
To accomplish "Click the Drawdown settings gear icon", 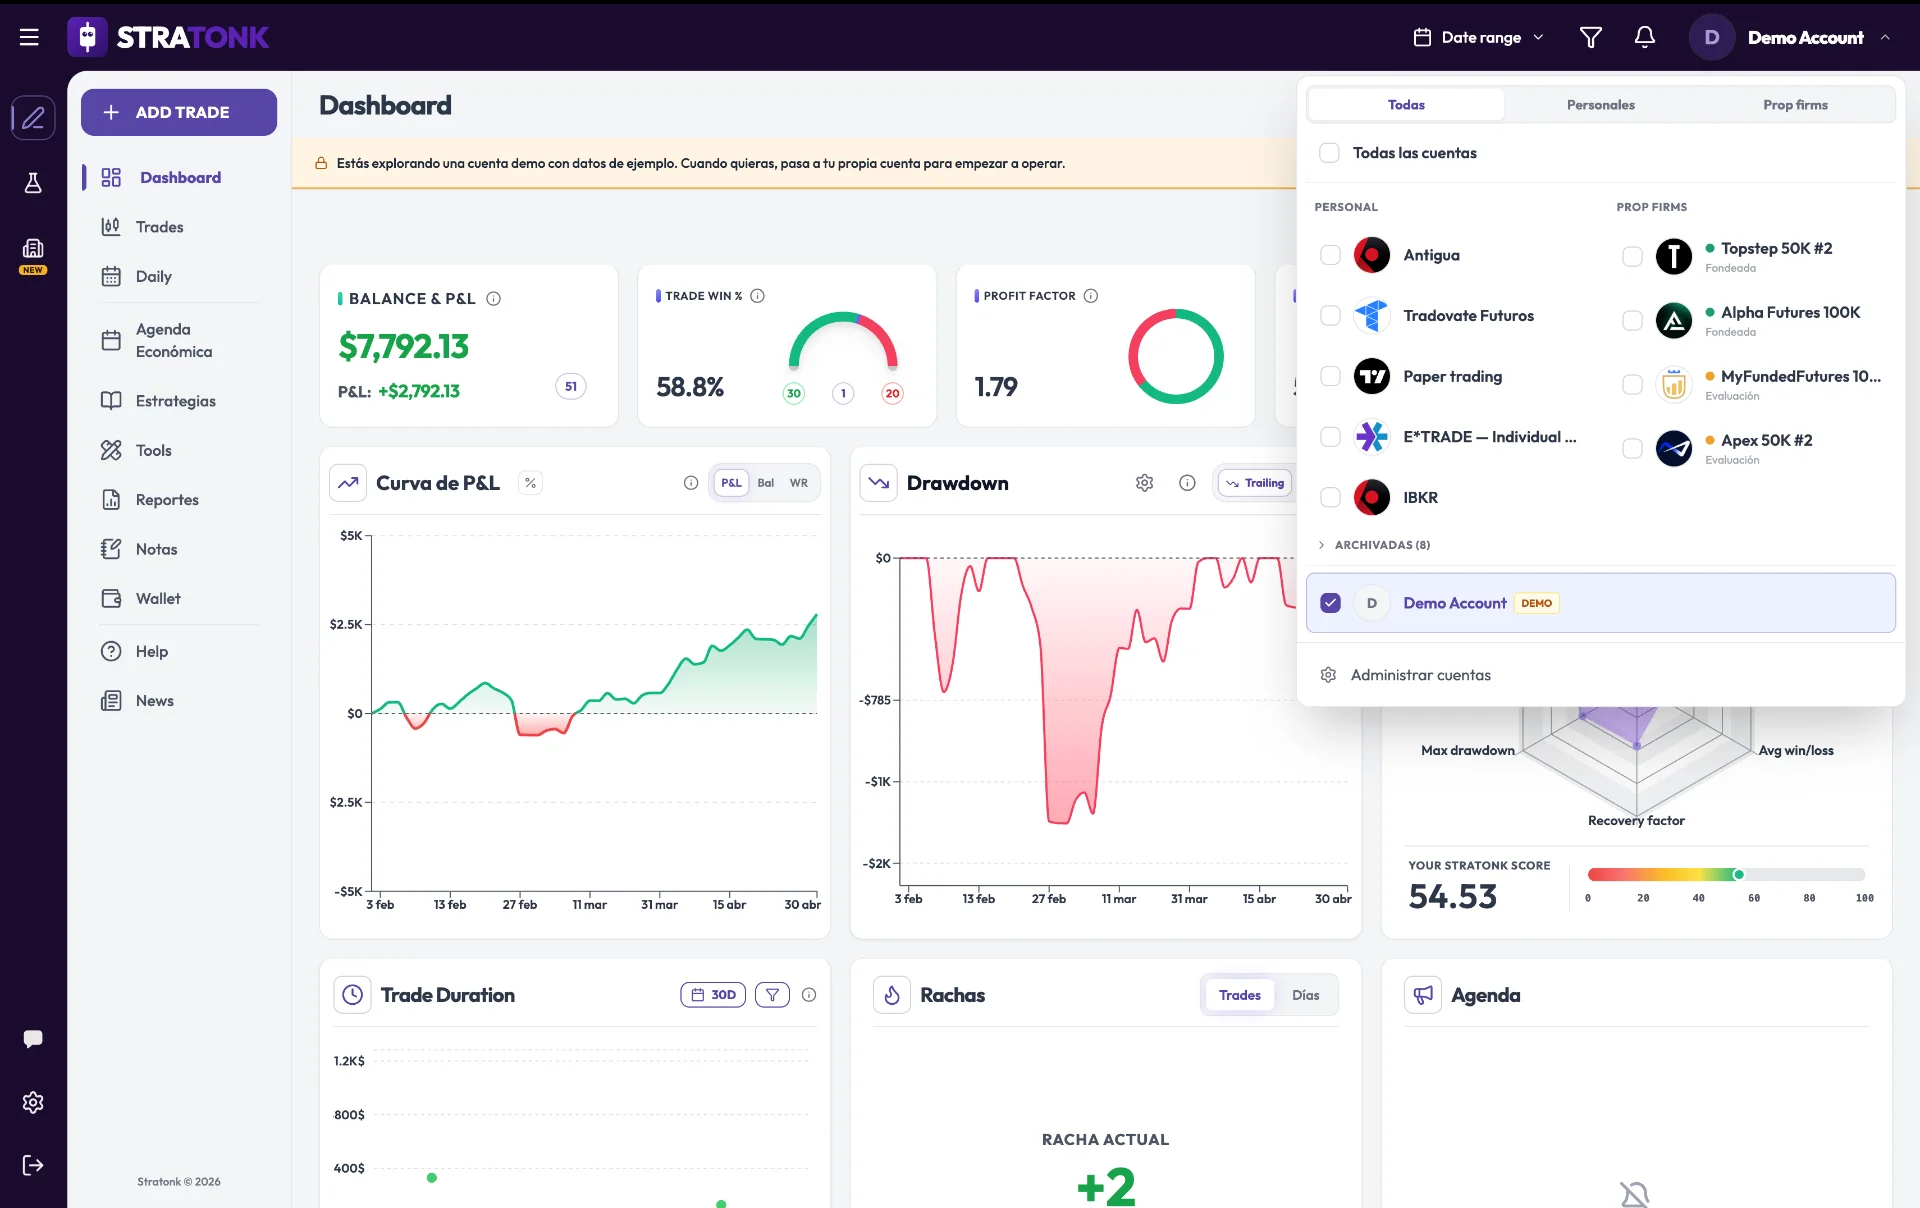I will [1144, 483].
